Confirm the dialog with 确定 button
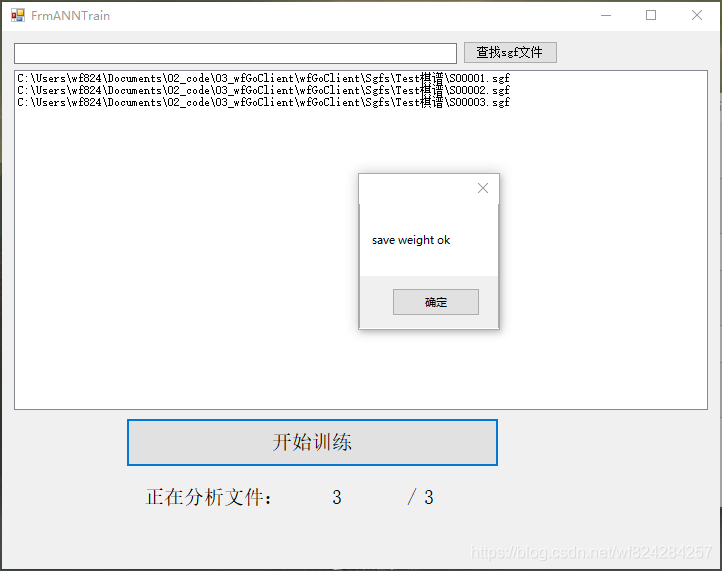The height and width of the screenshot is (571, 722). point(436,302)
